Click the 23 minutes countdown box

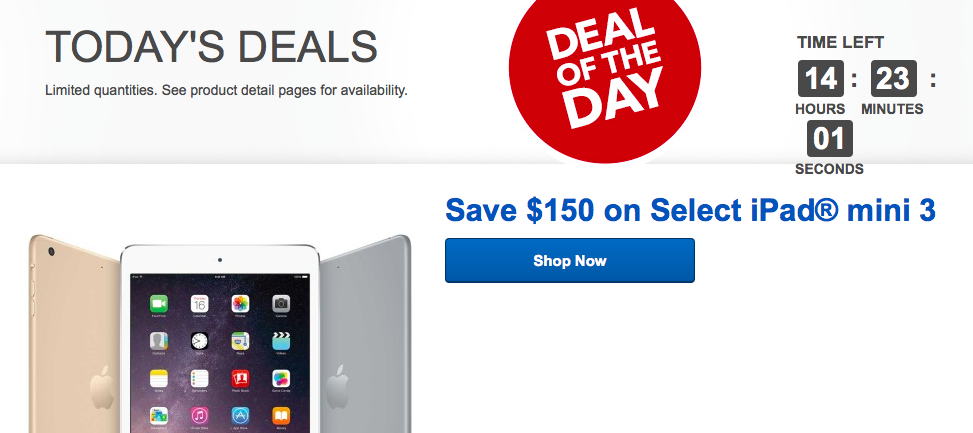click(894, 79)
